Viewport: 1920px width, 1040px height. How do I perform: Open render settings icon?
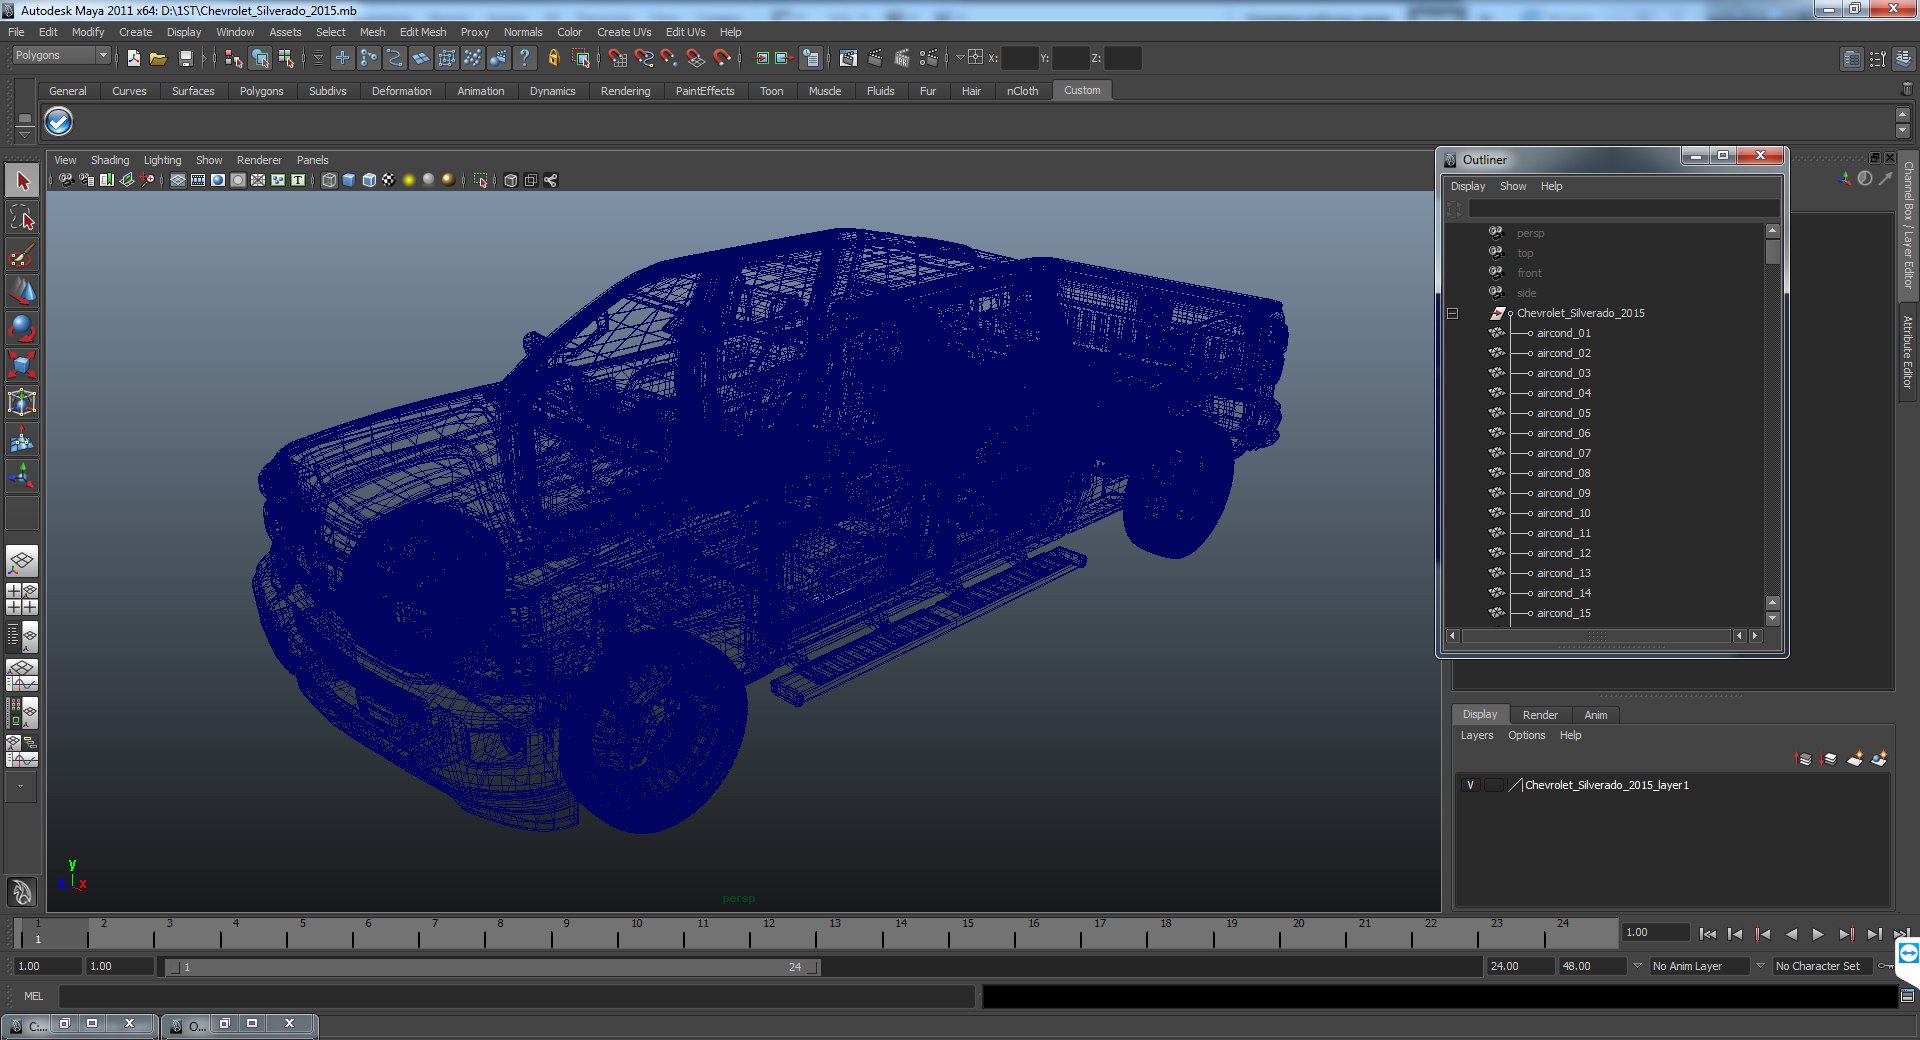coord(928,58)
